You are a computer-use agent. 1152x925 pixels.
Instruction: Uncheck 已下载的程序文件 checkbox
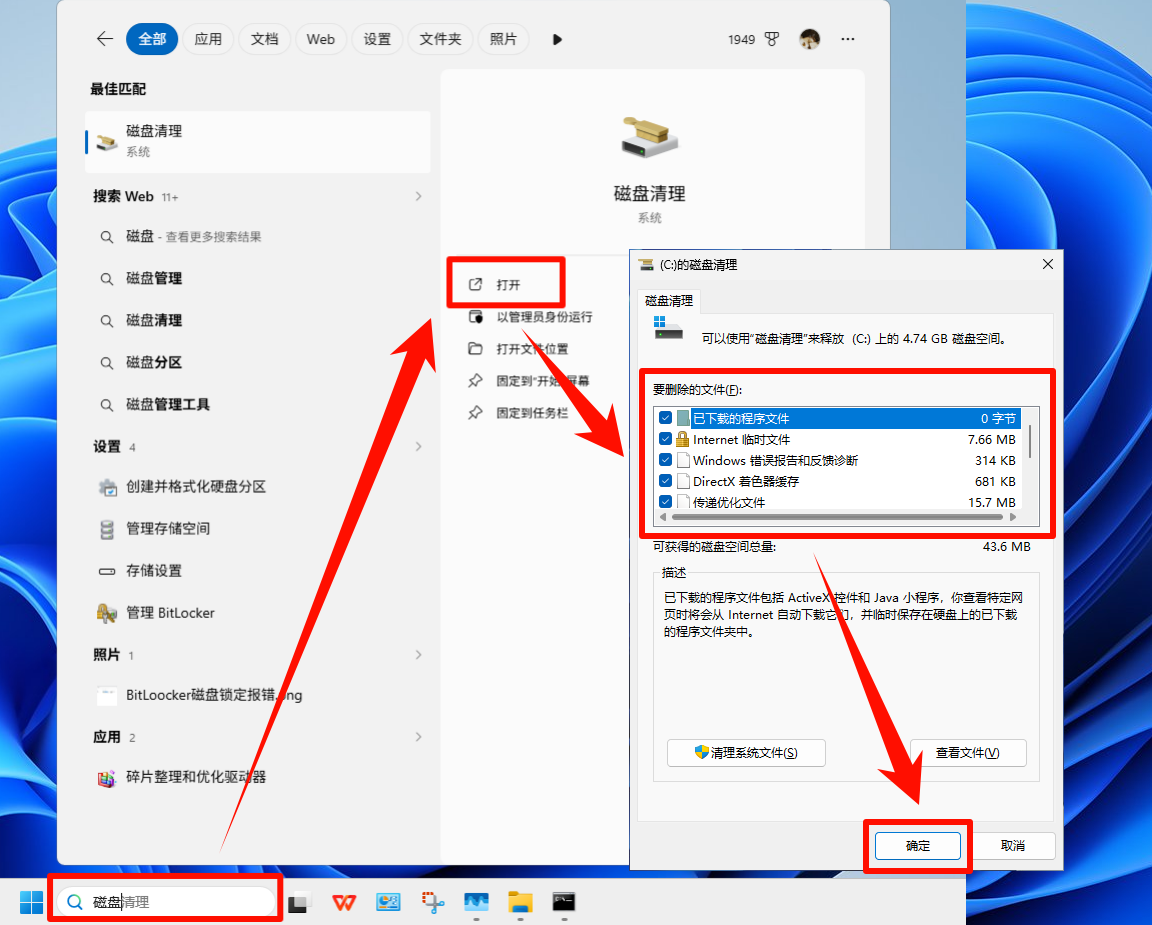tap(666, 418)
